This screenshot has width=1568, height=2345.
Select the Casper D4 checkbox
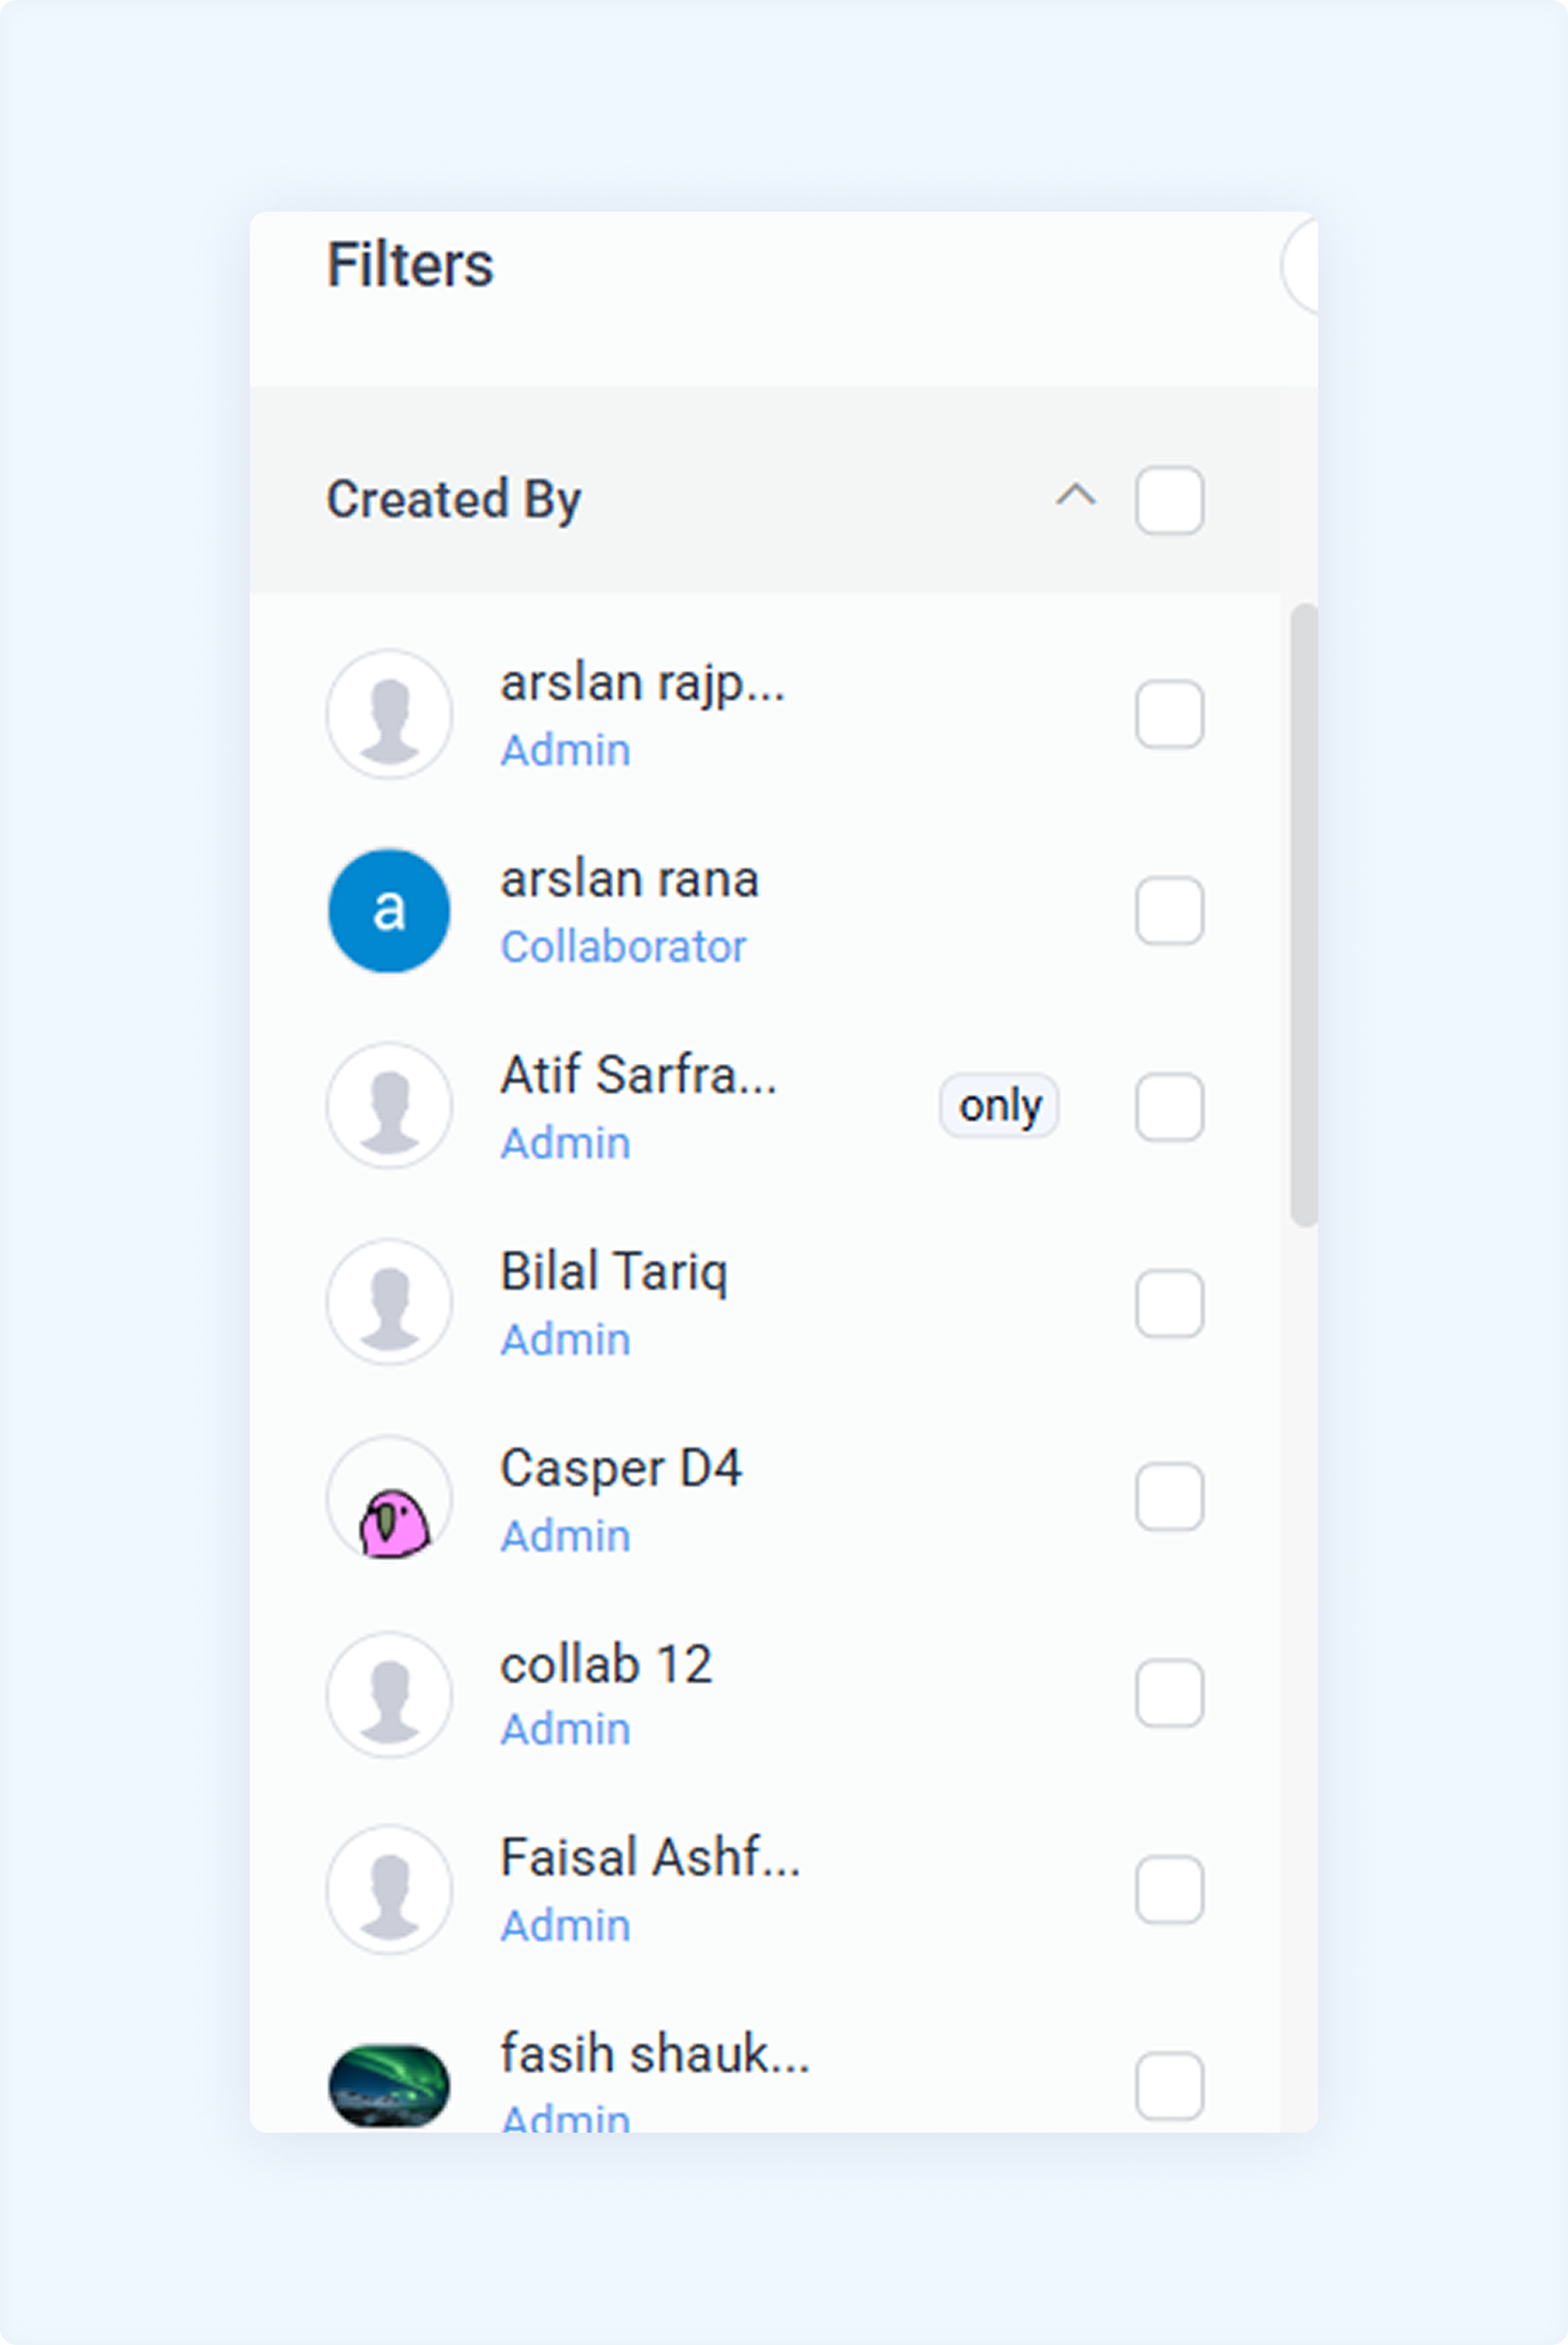(1169, 1496)
